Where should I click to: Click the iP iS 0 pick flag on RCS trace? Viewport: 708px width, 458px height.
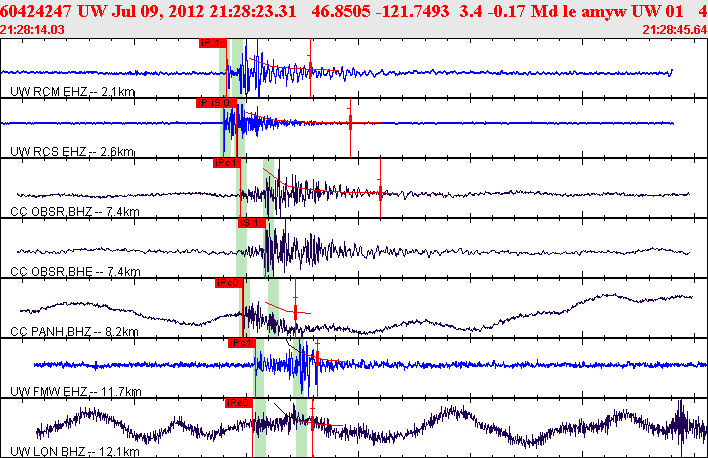(216, 103)
